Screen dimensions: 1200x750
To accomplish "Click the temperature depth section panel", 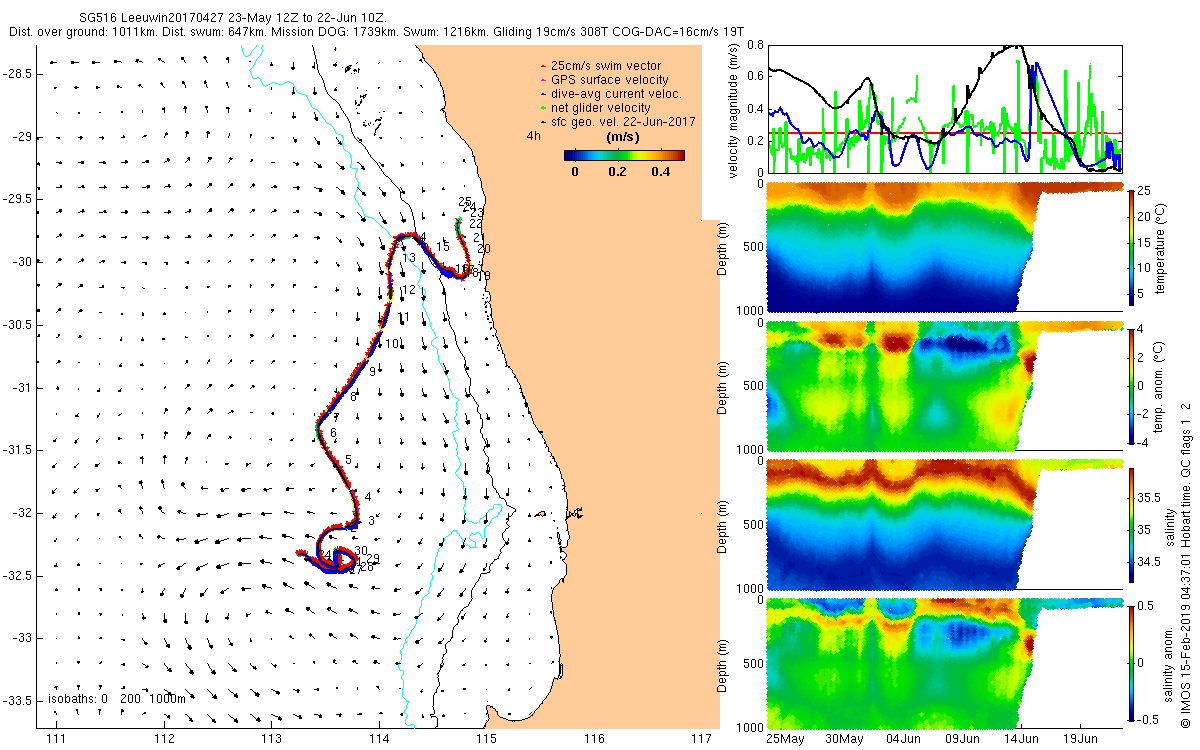I will 944,246.
